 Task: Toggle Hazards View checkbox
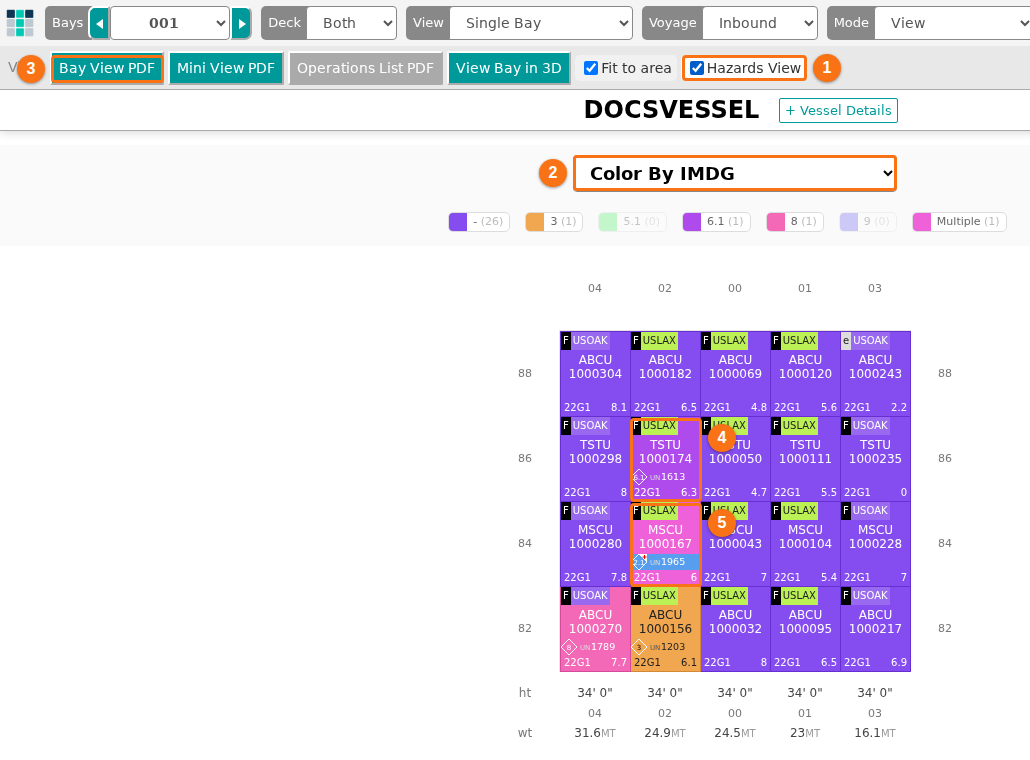point(697,68)
